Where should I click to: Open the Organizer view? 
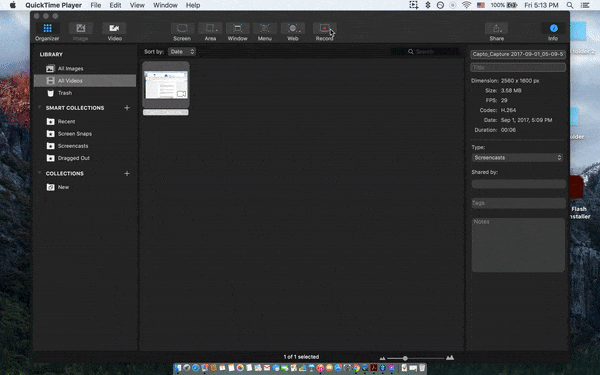pyautogui.click(x=47, y=32)
